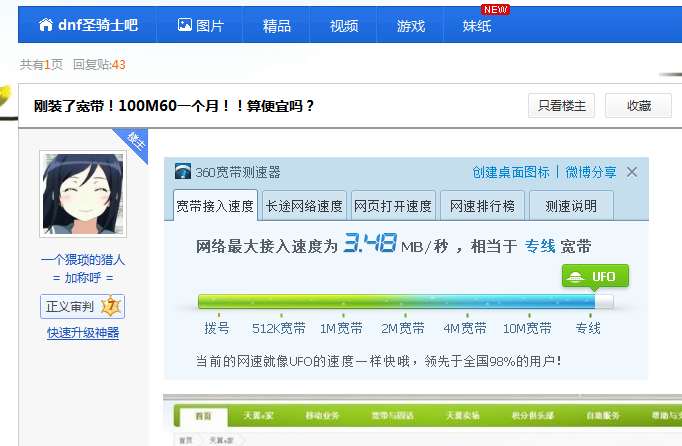The image size is (682, 446).
Task: Click the 4M宽带 scale label
Action: (465, 328)
